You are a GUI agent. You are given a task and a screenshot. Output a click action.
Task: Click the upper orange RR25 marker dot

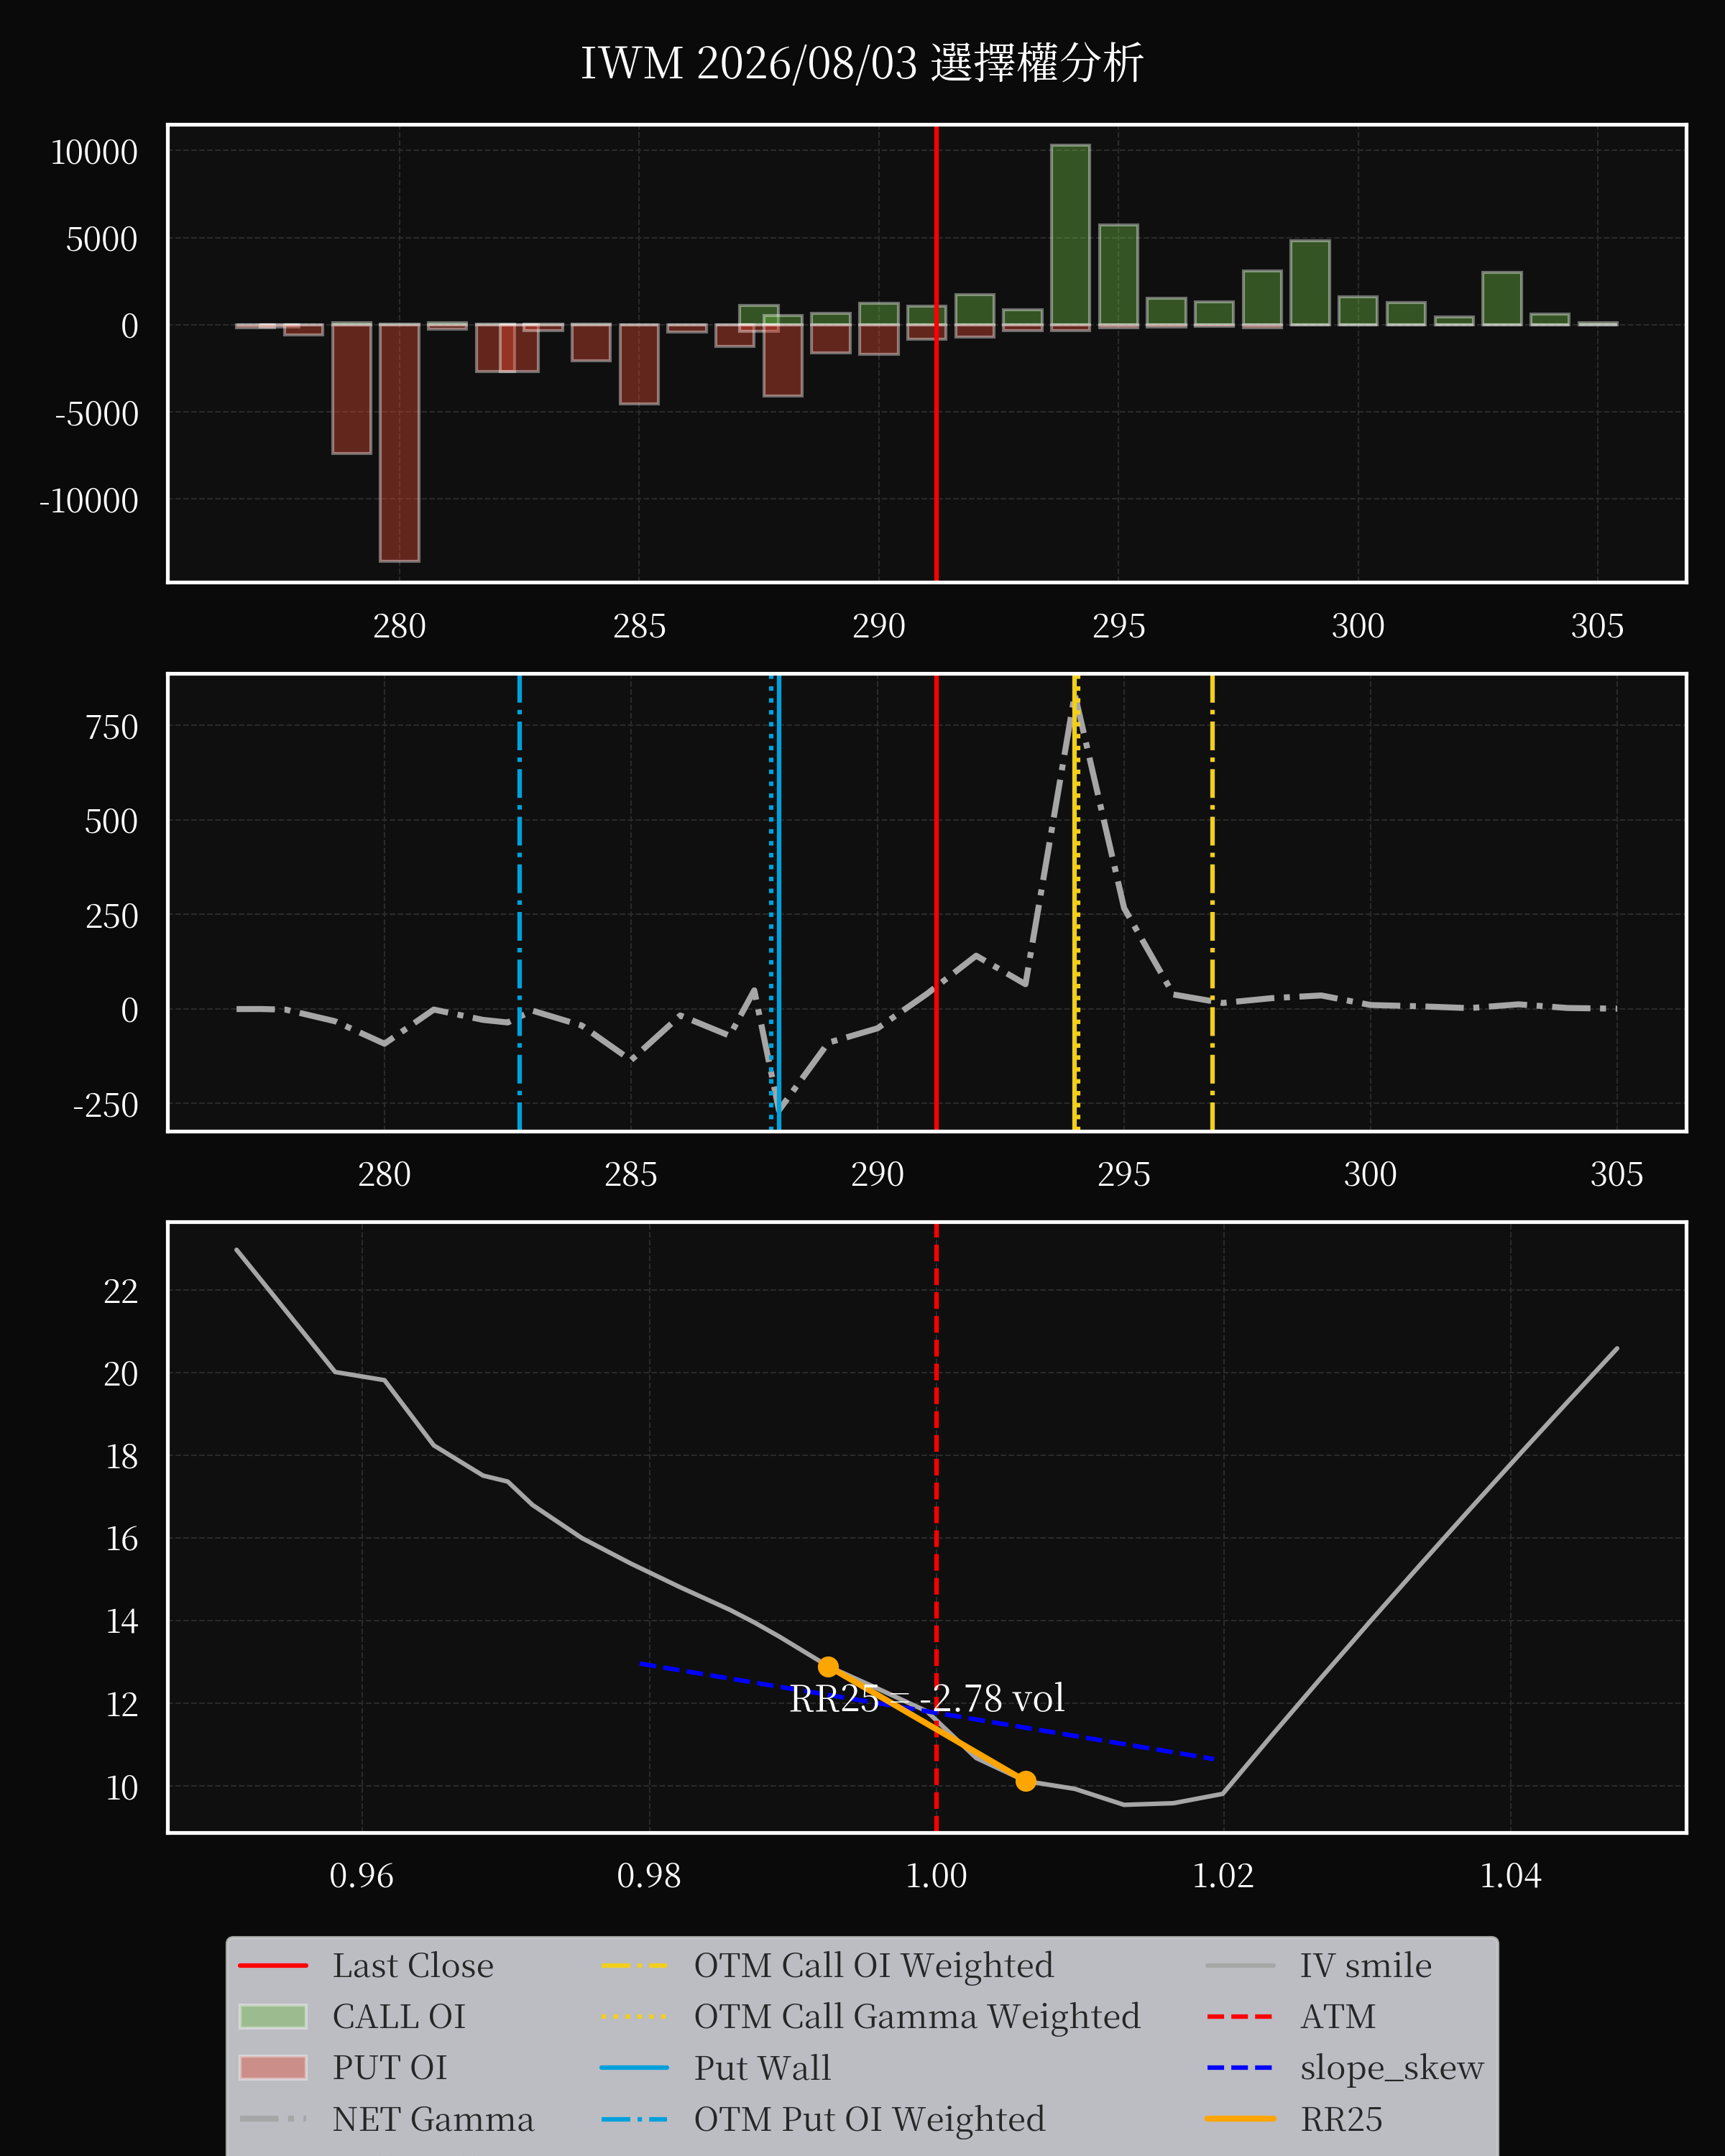[828, 1666]
